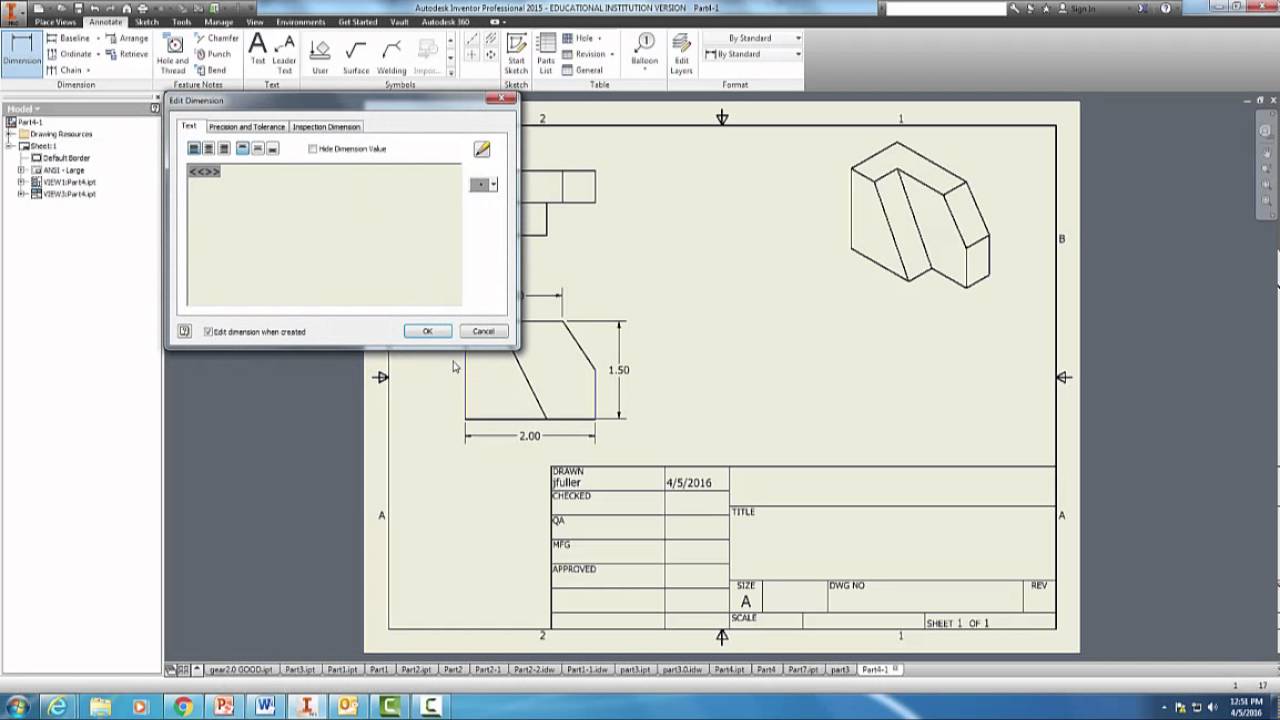Select the center text justification button in the dialog
Screen dimensions: 1280x720
tap(209, 149)
